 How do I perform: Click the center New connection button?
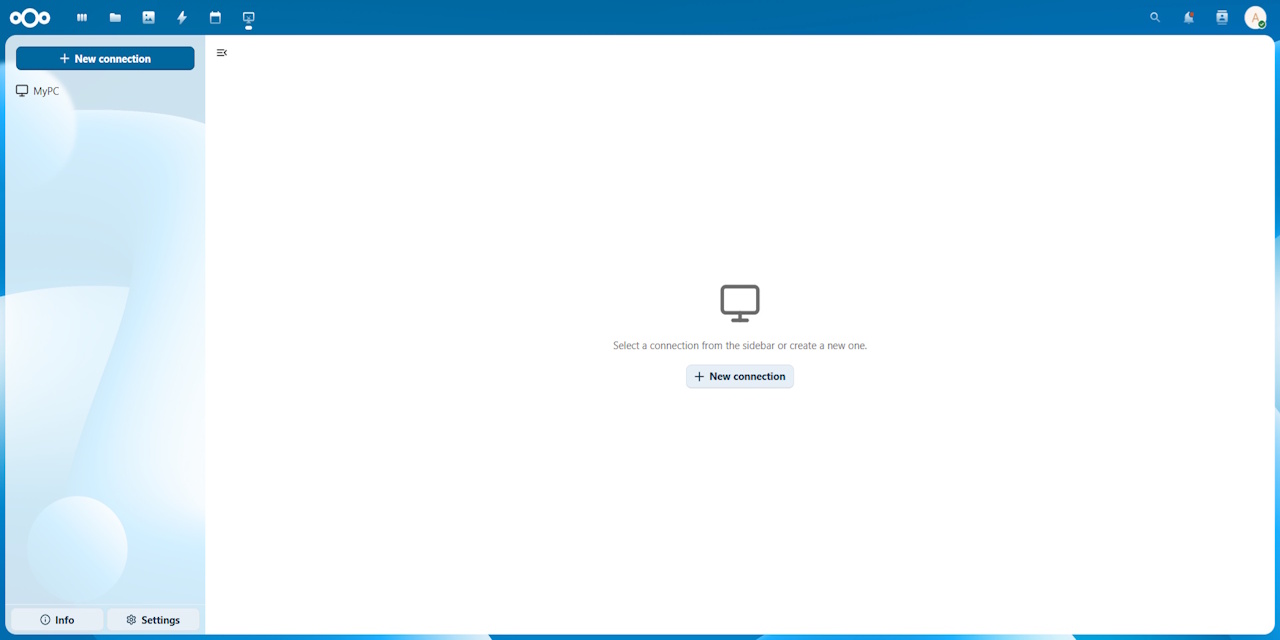pos(740,377)
